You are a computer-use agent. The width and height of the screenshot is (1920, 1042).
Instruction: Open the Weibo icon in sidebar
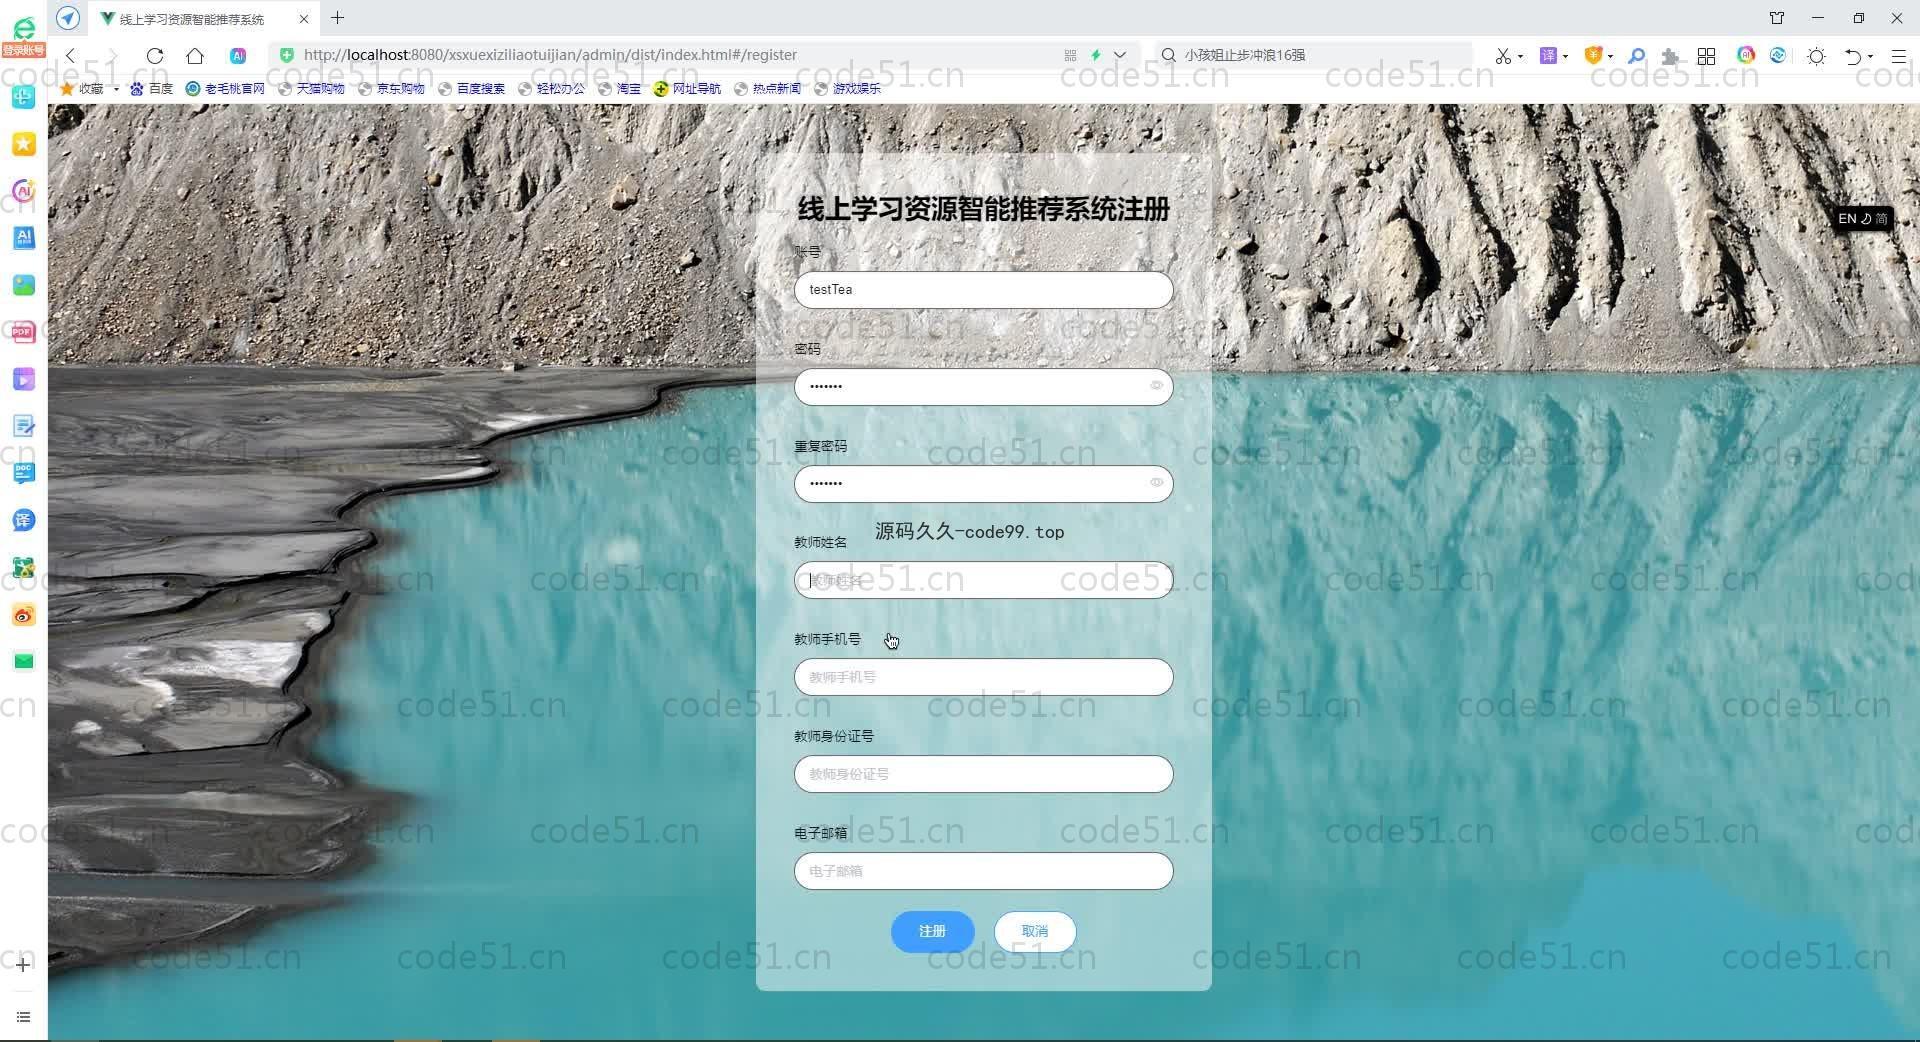click(x=23, y=615)
